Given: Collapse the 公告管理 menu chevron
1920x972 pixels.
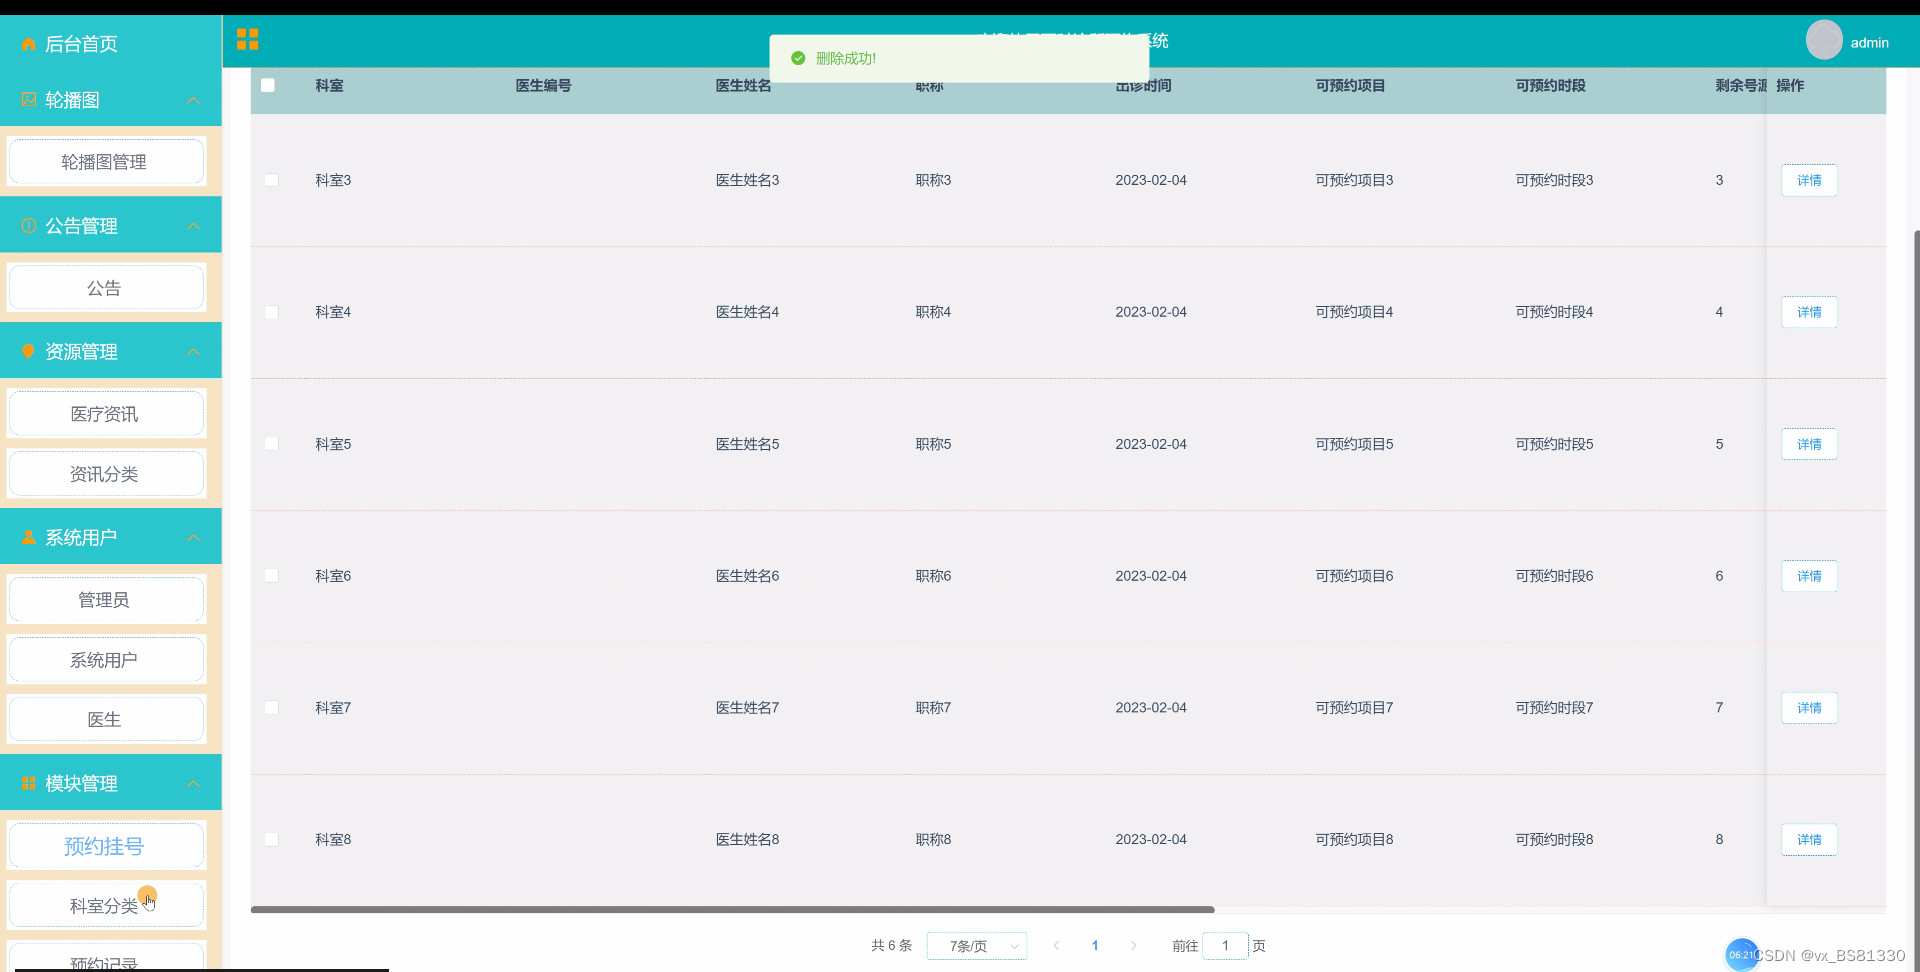Looking at the screenshot, I should [194, 226].
